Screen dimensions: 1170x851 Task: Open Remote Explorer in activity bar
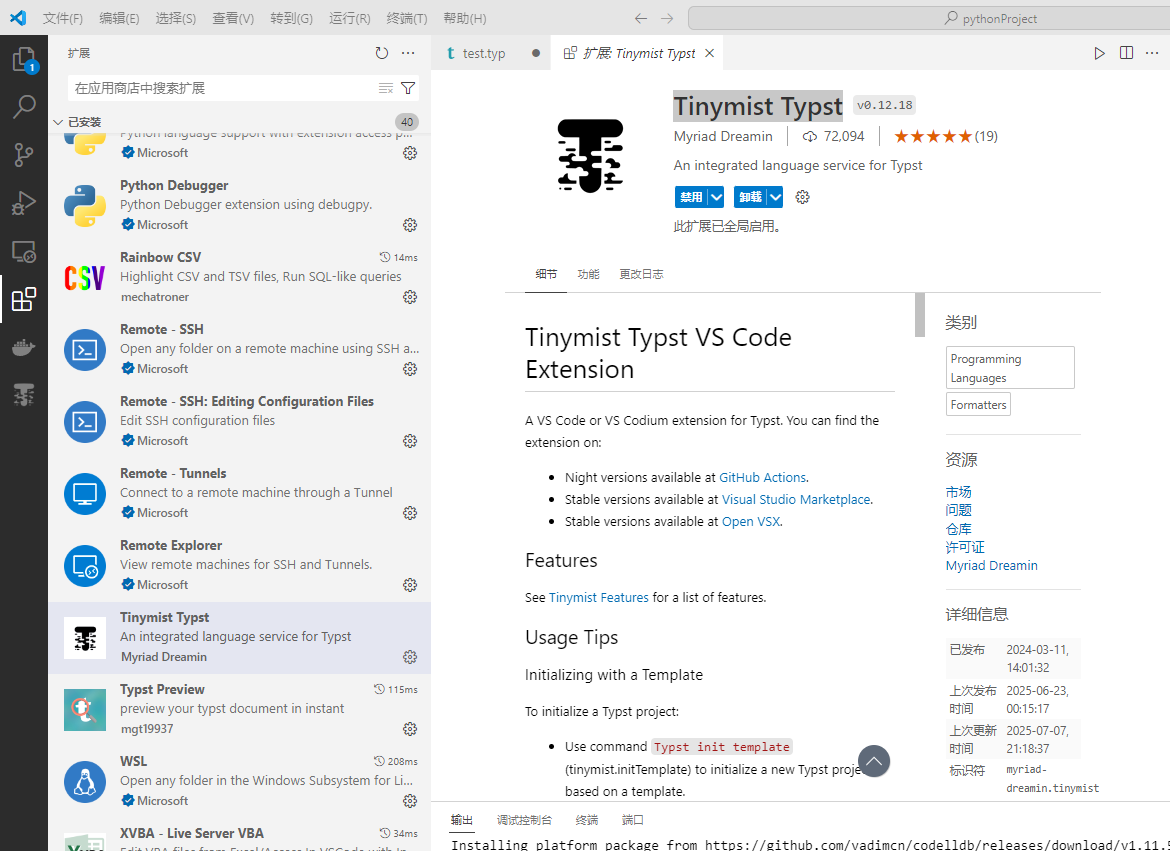[x=24, y=252]
